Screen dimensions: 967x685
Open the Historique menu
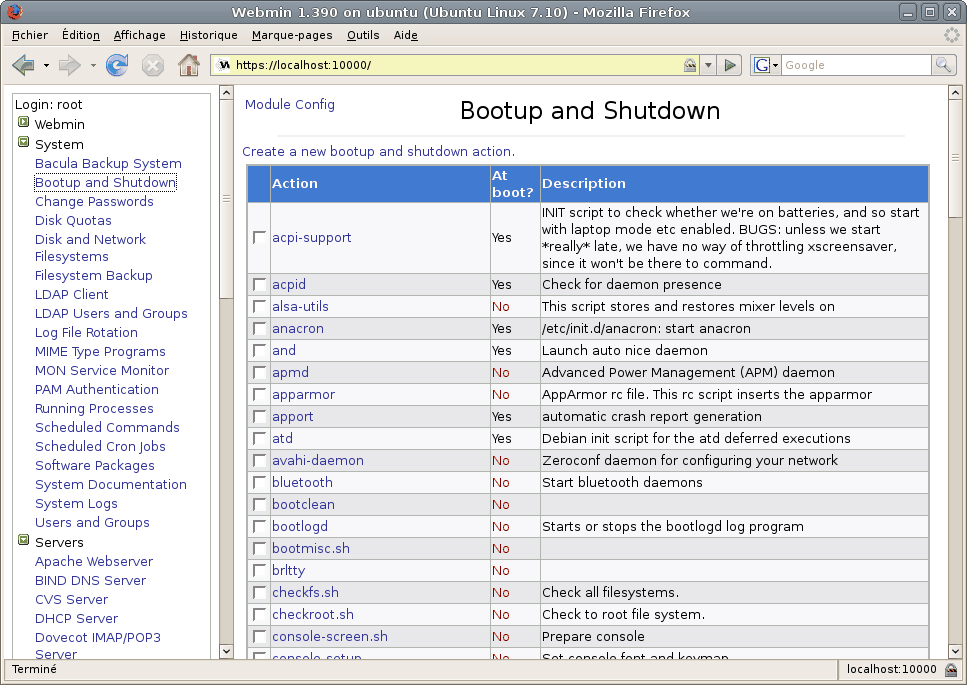(x=208, y=35)
